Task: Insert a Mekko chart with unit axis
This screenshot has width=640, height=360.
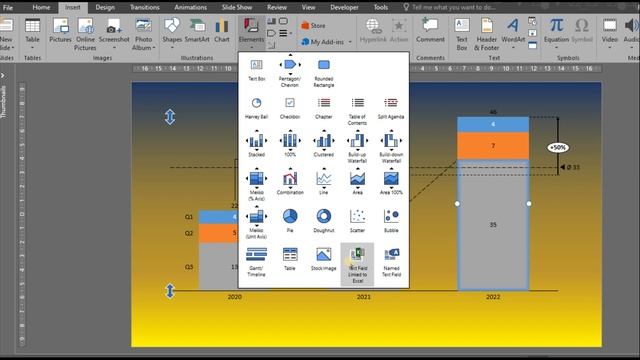Action: [x=256, y=222]
